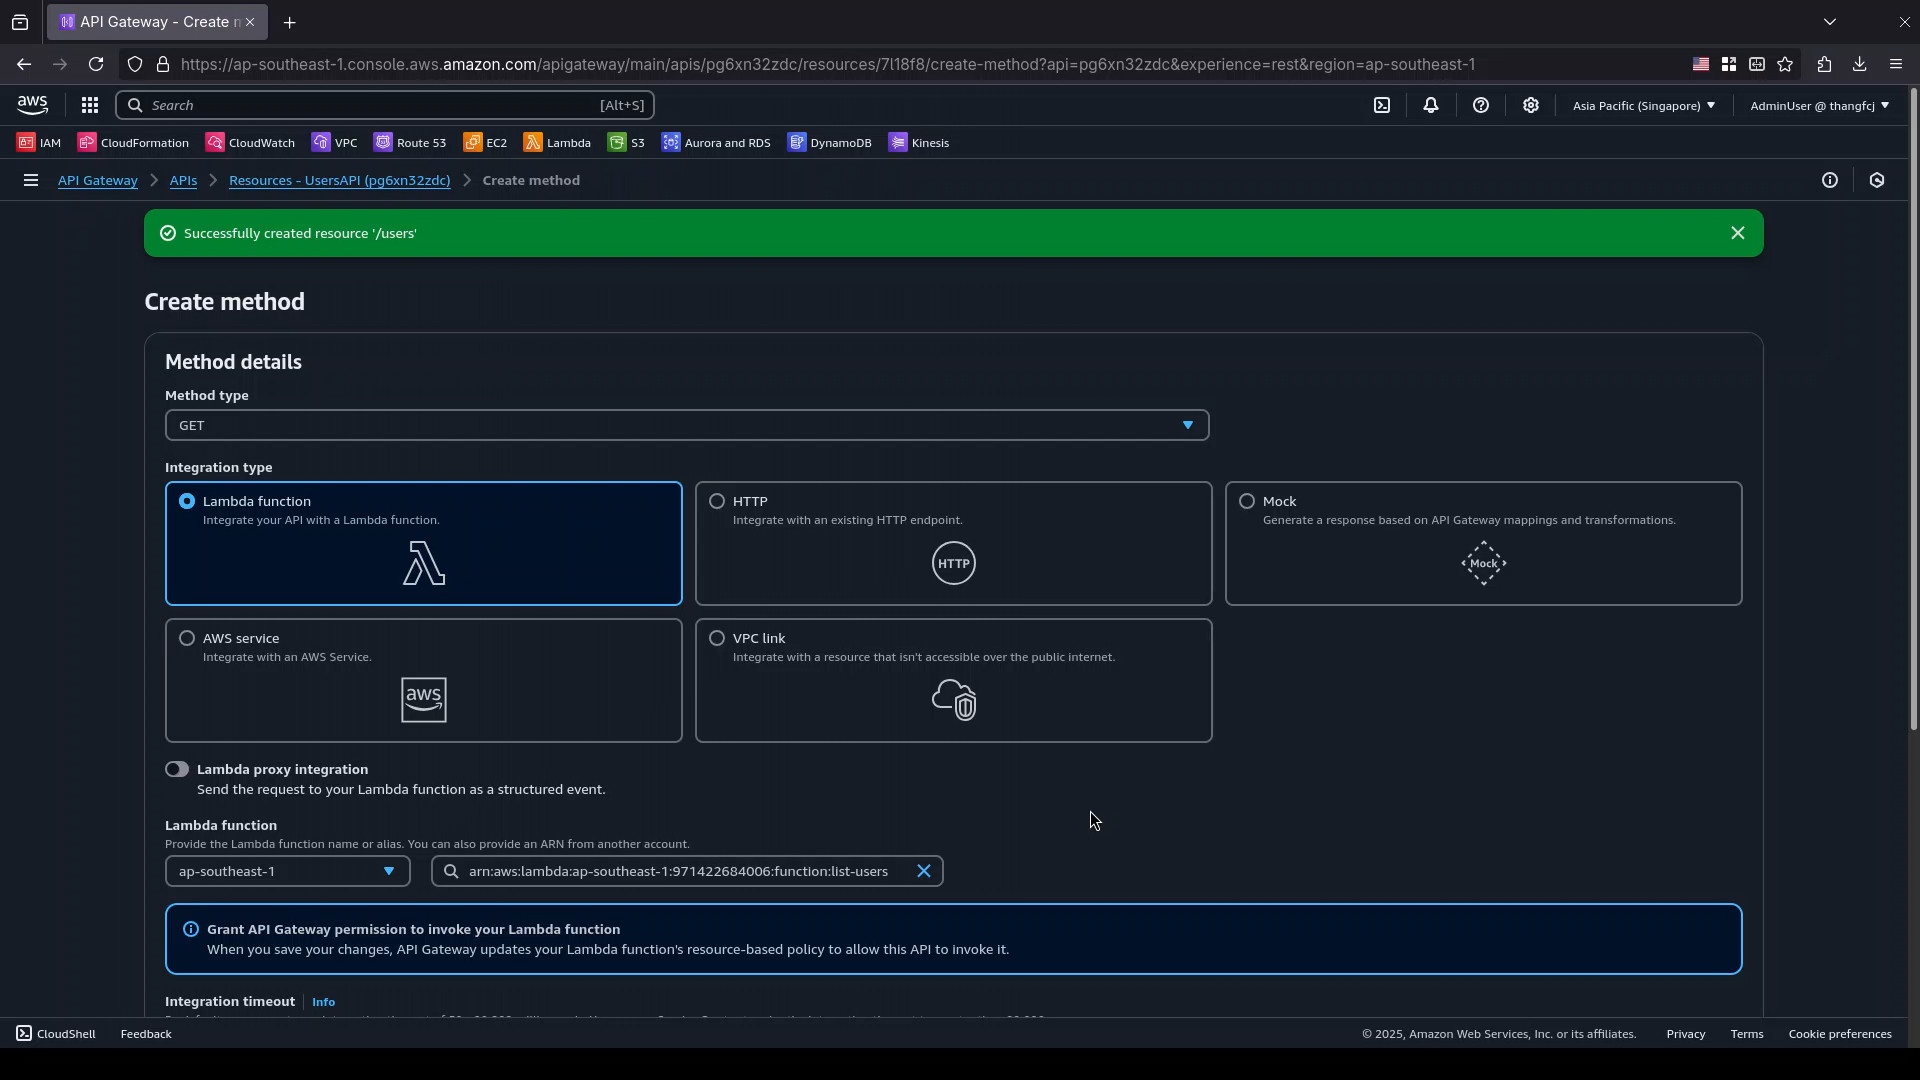
Task: Open the Method type GET dropdown
Action: point(687,426)
